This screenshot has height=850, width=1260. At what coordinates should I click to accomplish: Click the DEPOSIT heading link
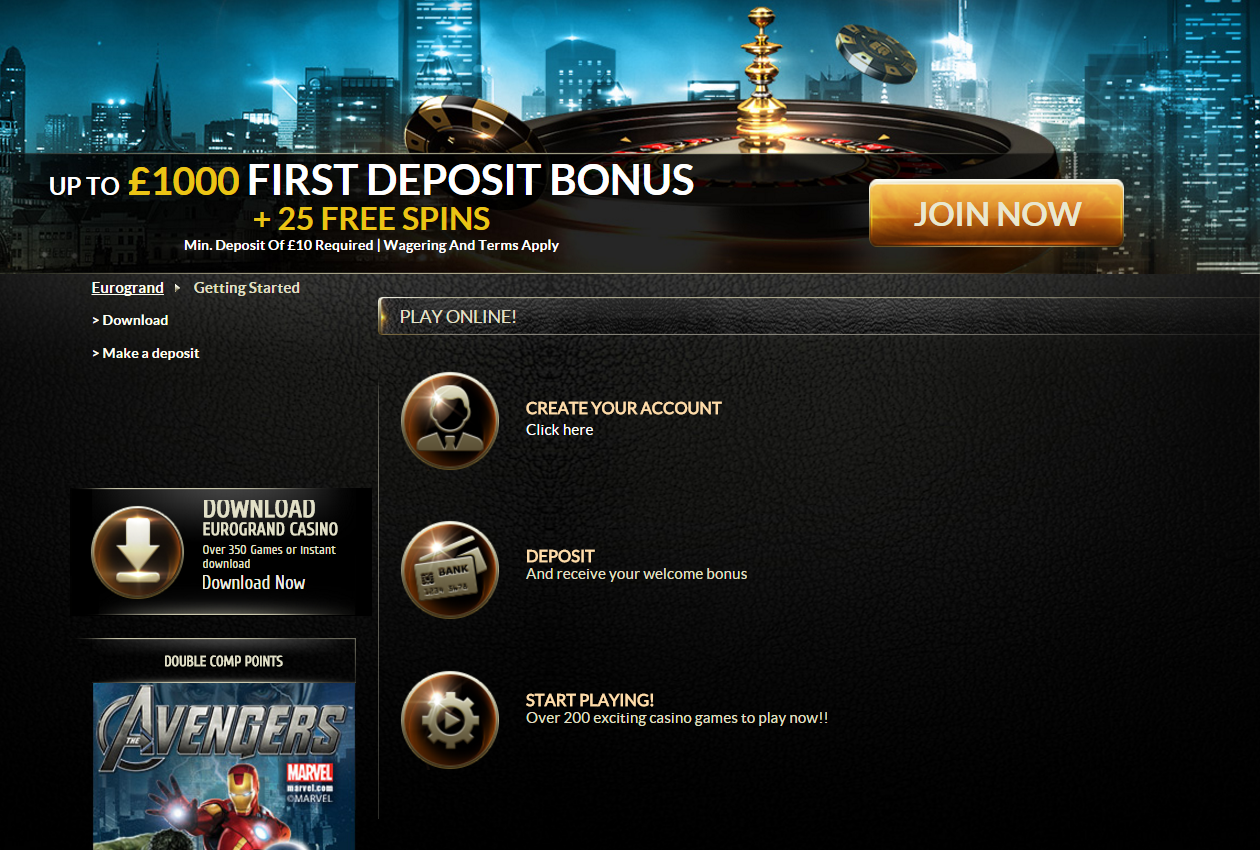560,556
